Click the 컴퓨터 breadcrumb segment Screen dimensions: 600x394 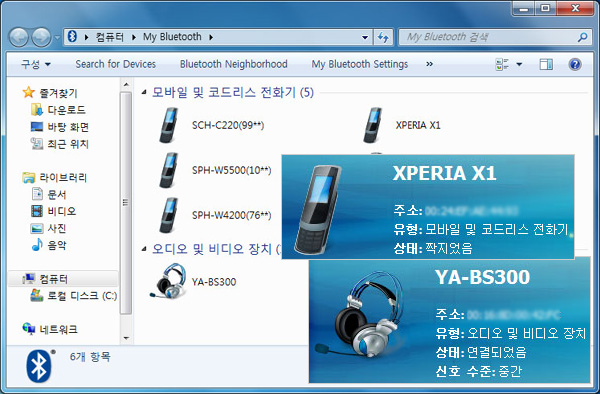tap(110, 37)
